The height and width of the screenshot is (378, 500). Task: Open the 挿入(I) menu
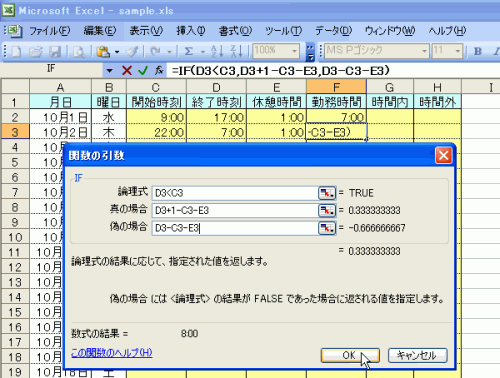pyautogui.click(x=191, y=31)
